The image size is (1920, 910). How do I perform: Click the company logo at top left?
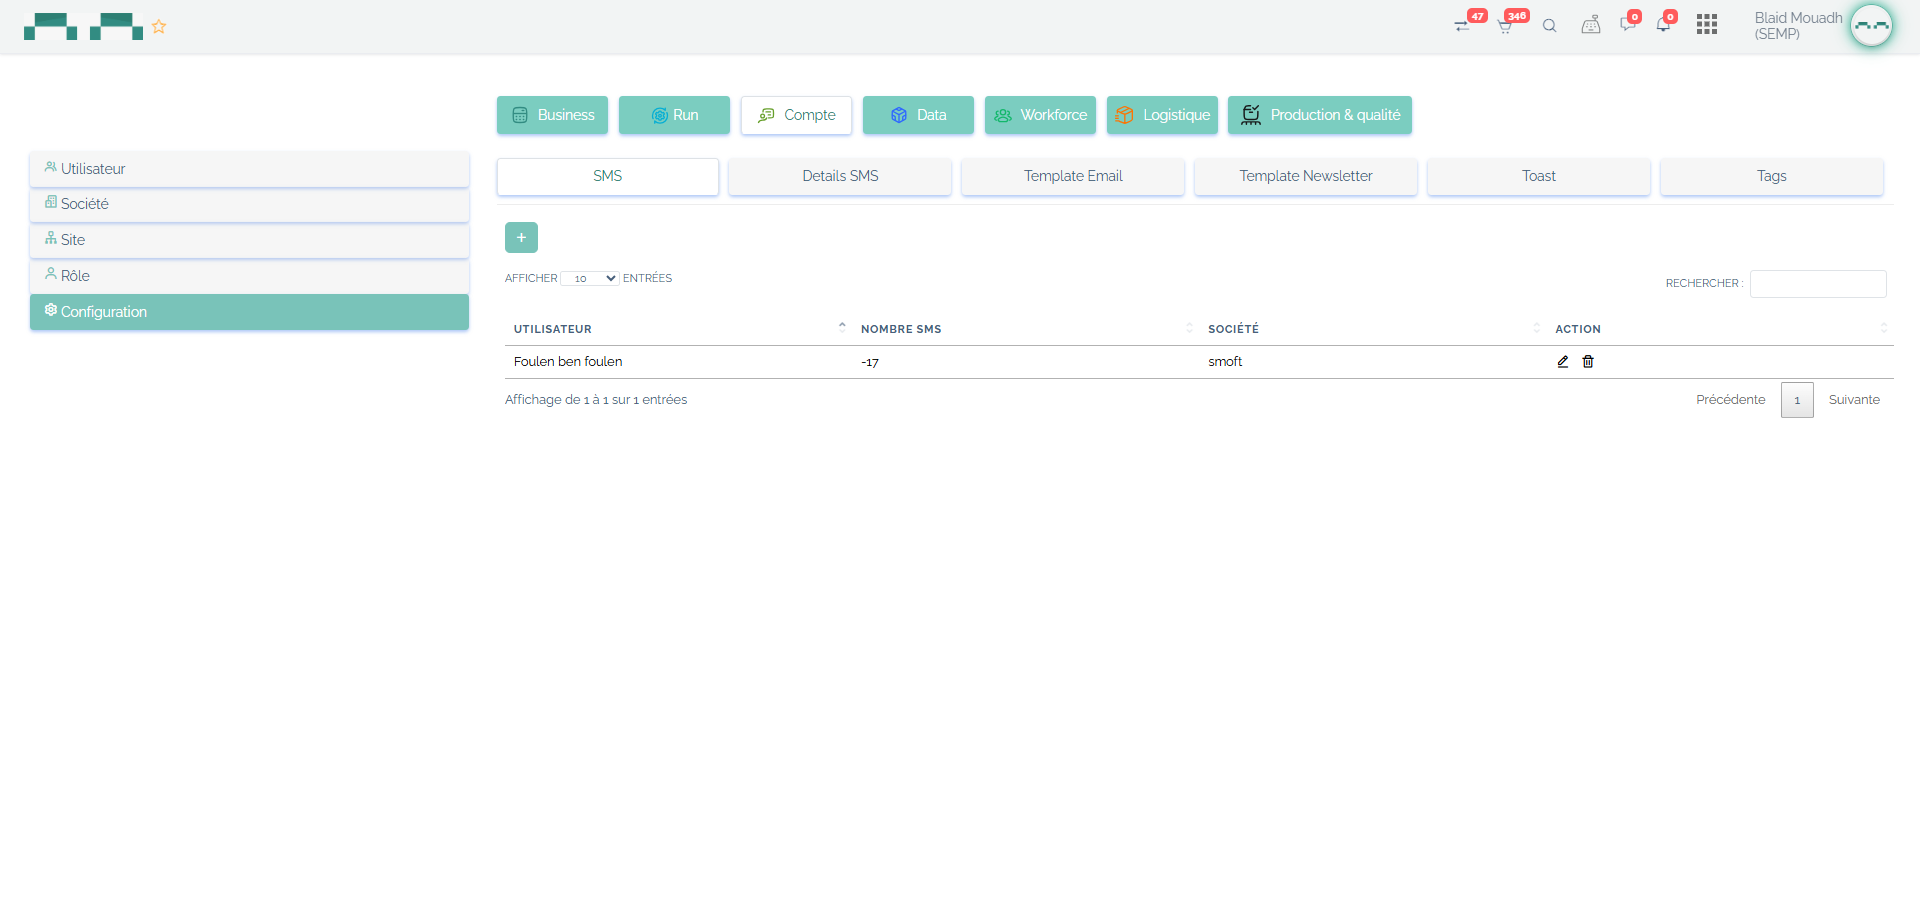click(x=83, y=27)
